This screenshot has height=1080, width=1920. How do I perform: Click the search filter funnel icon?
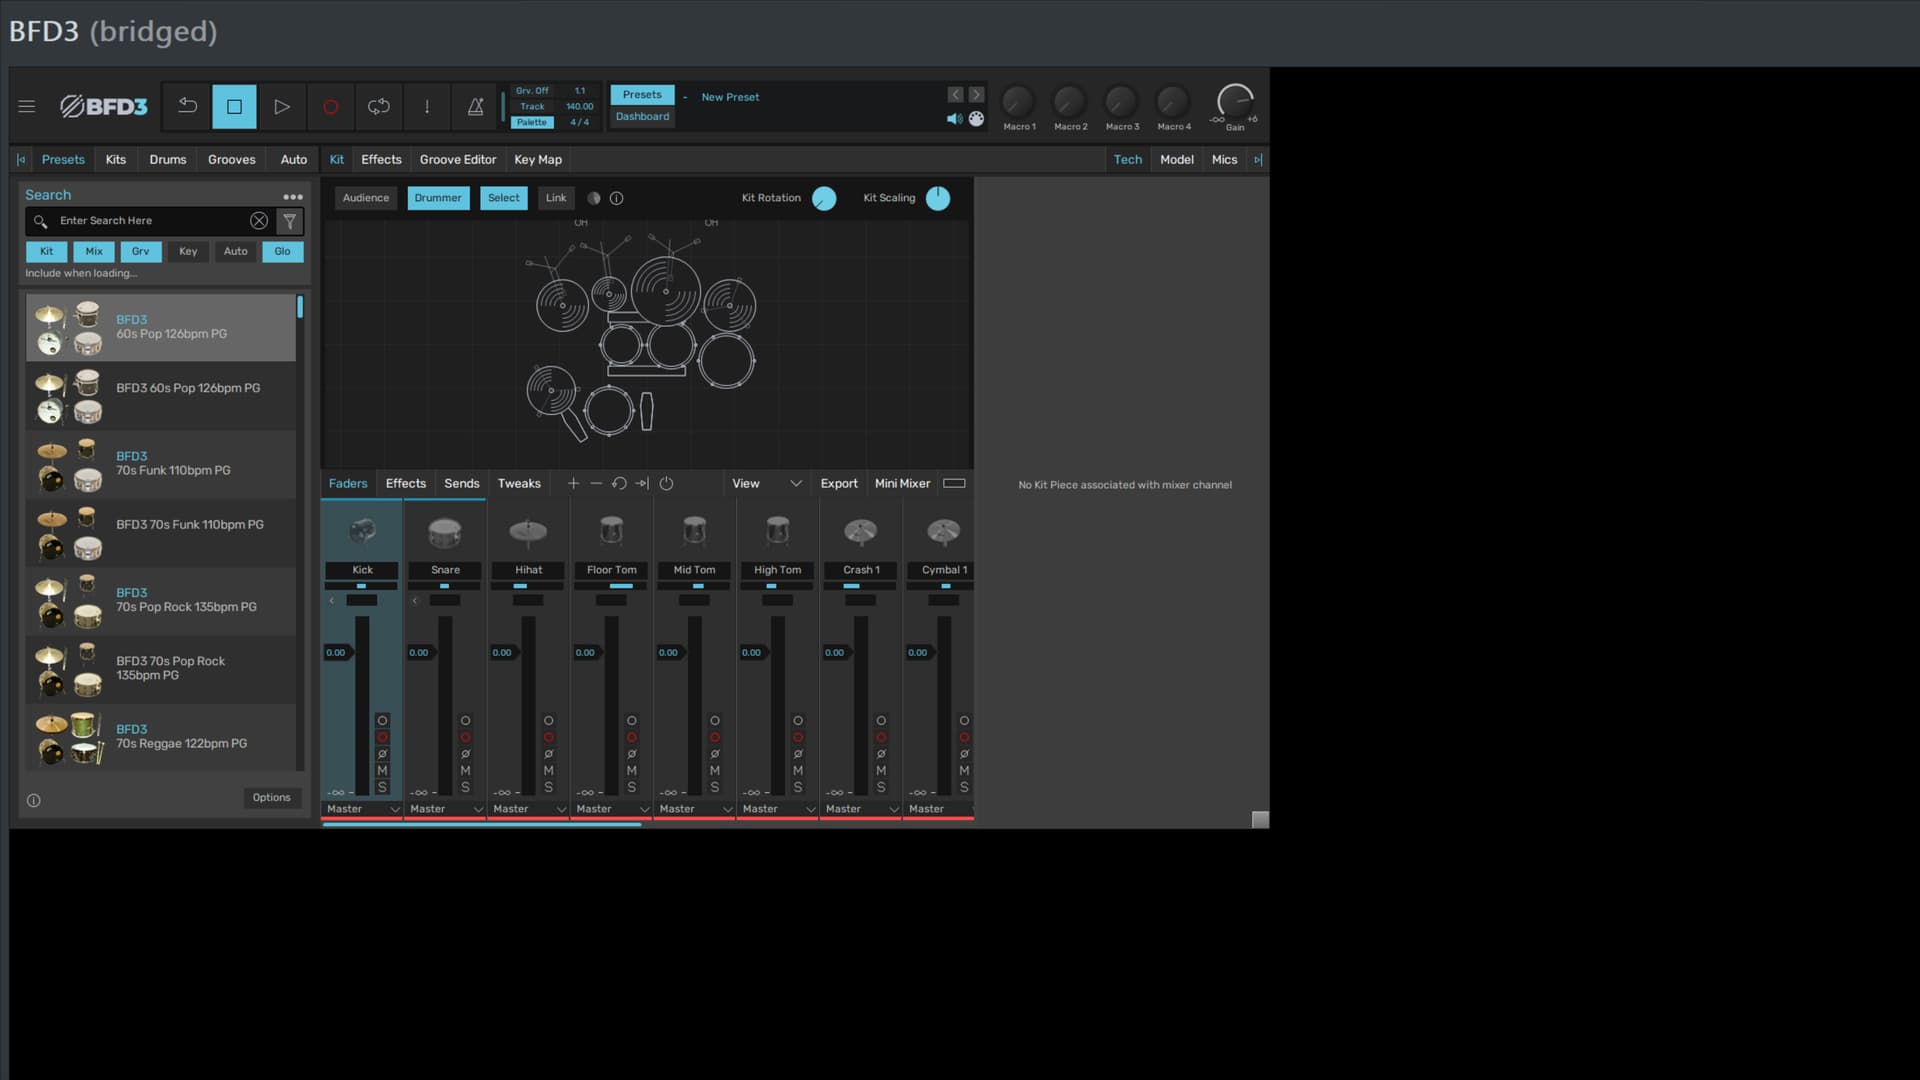(x=290, y=221)
